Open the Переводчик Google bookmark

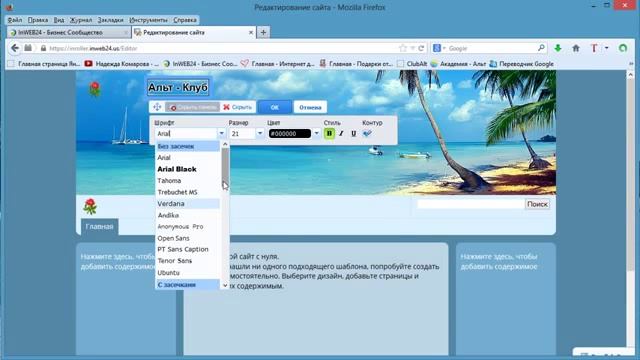[x=522, y=64]
